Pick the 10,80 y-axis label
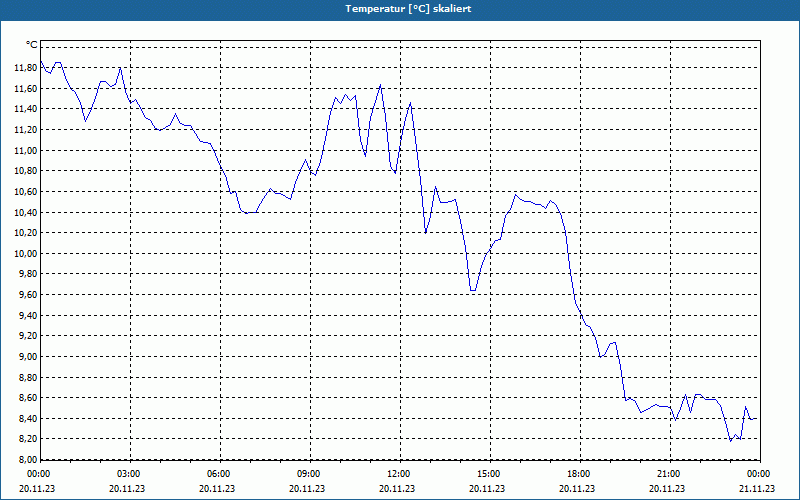Viewport: 800px width, 500px height. coord(27,170)
